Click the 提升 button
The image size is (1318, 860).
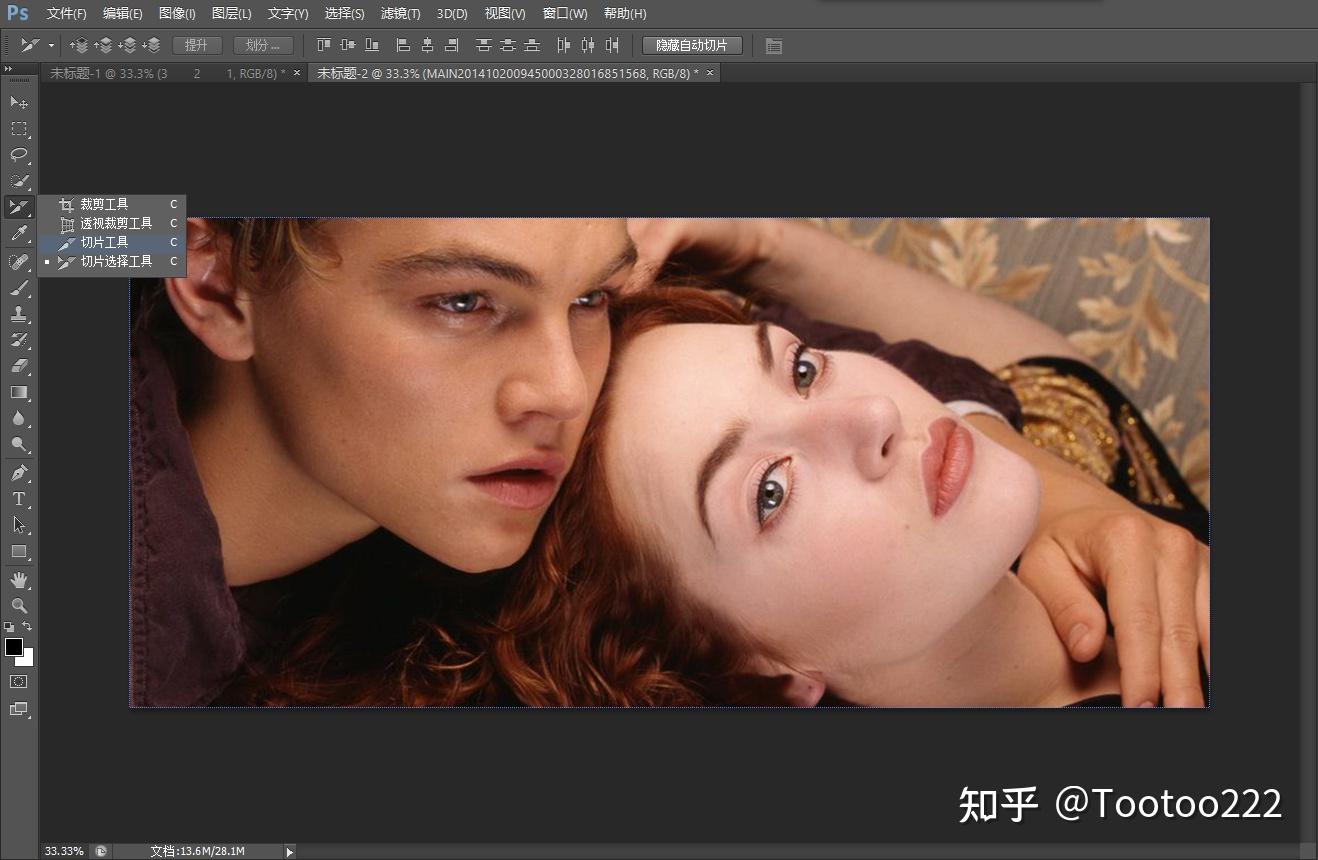click(x=197, y=45)
